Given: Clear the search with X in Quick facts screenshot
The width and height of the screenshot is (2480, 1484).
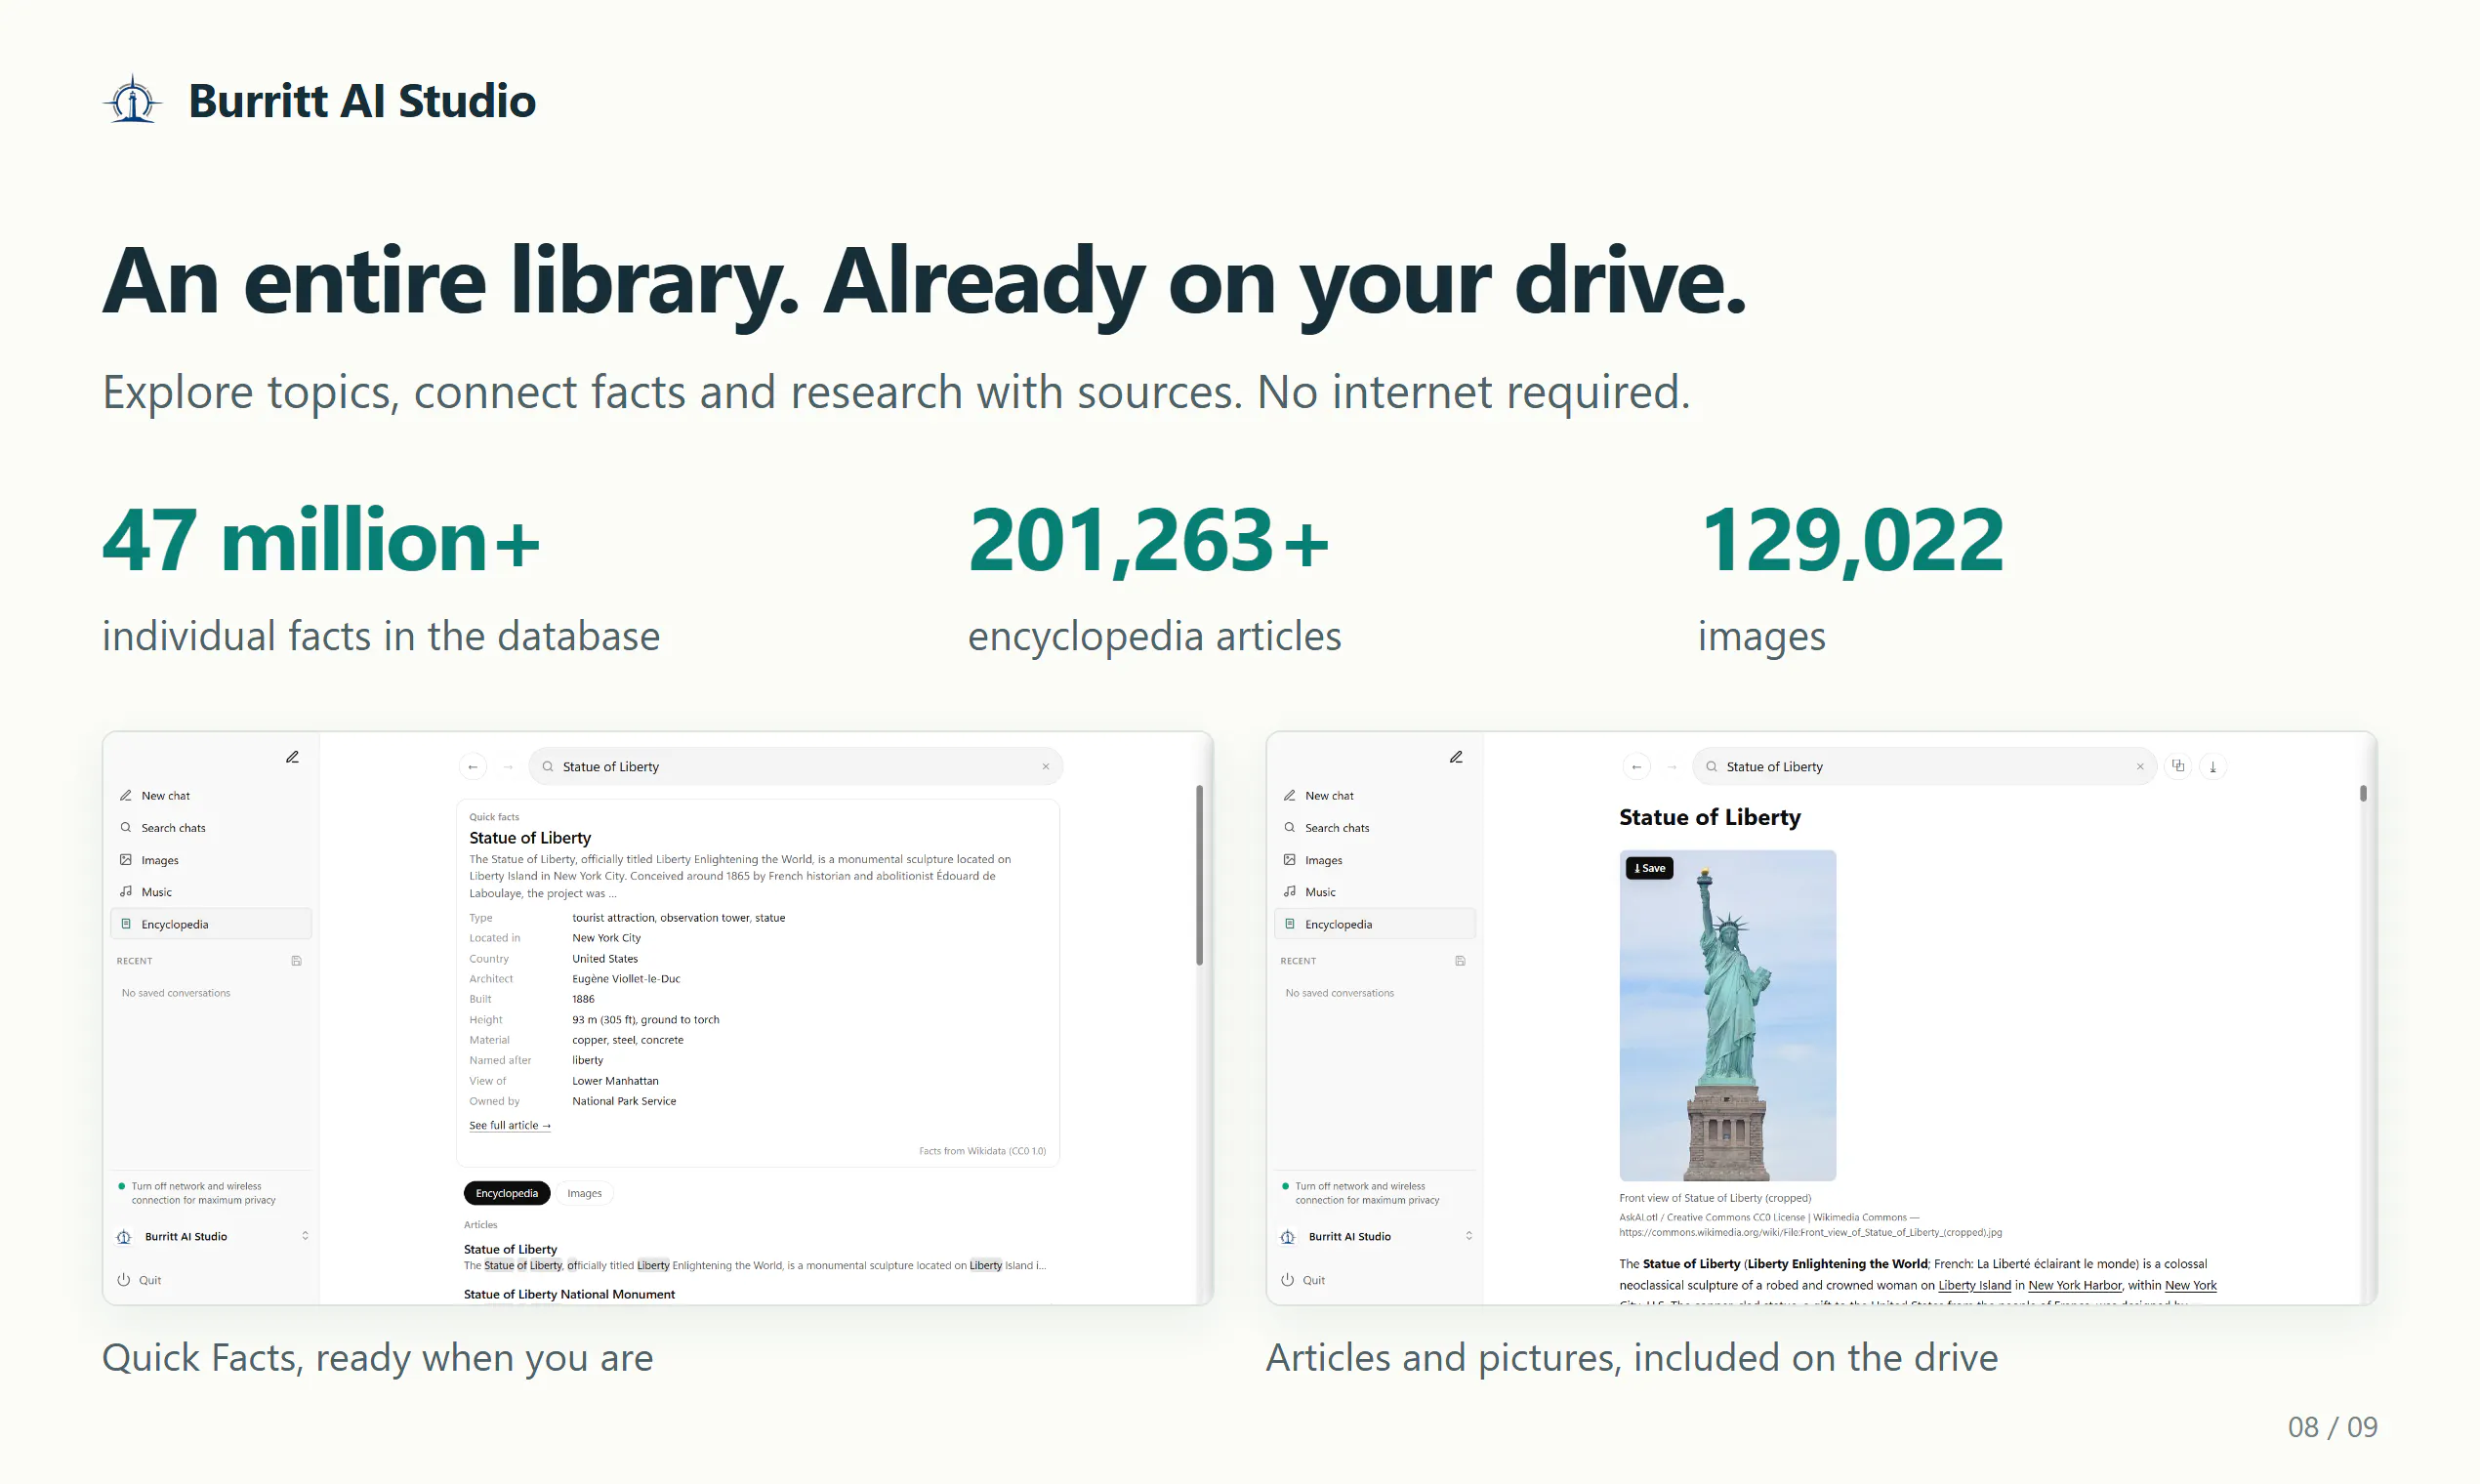Looking at the screenshot, I should [x=1046, y=767].
